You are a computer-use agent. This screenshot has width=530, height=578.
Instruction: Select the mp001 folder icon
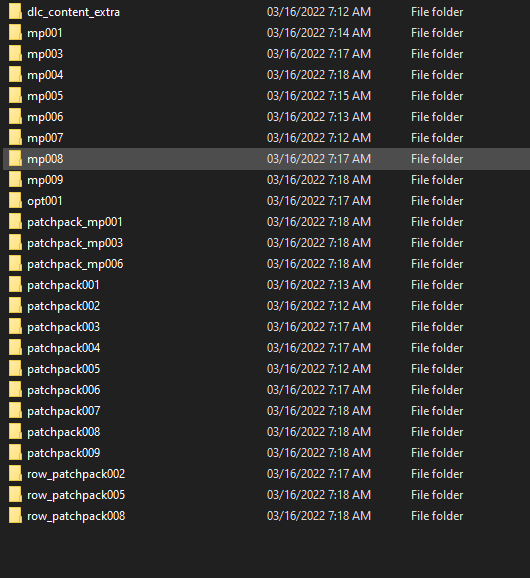coord(15,33)
